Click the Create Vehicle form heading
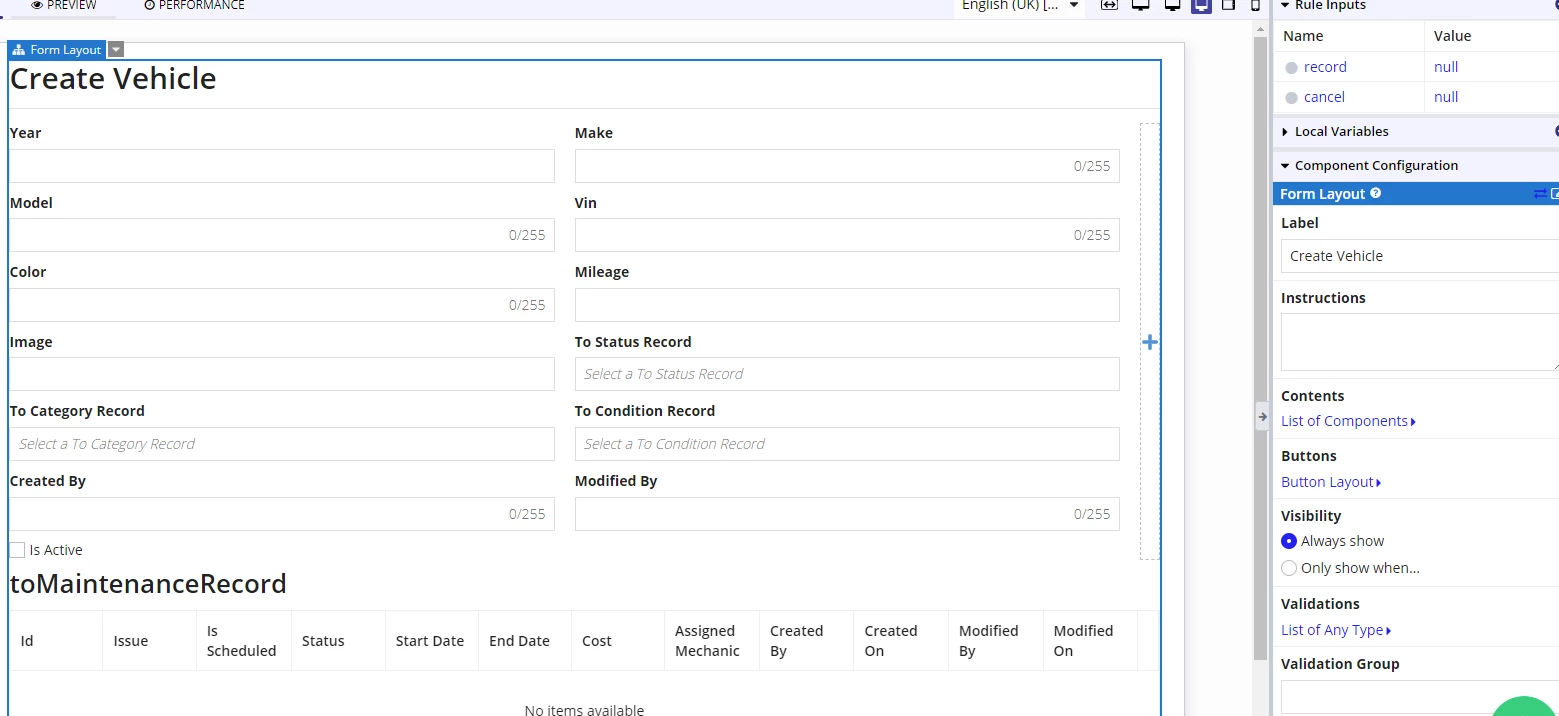The width and height of the screenshot is (1559, 716). [113, 79]
